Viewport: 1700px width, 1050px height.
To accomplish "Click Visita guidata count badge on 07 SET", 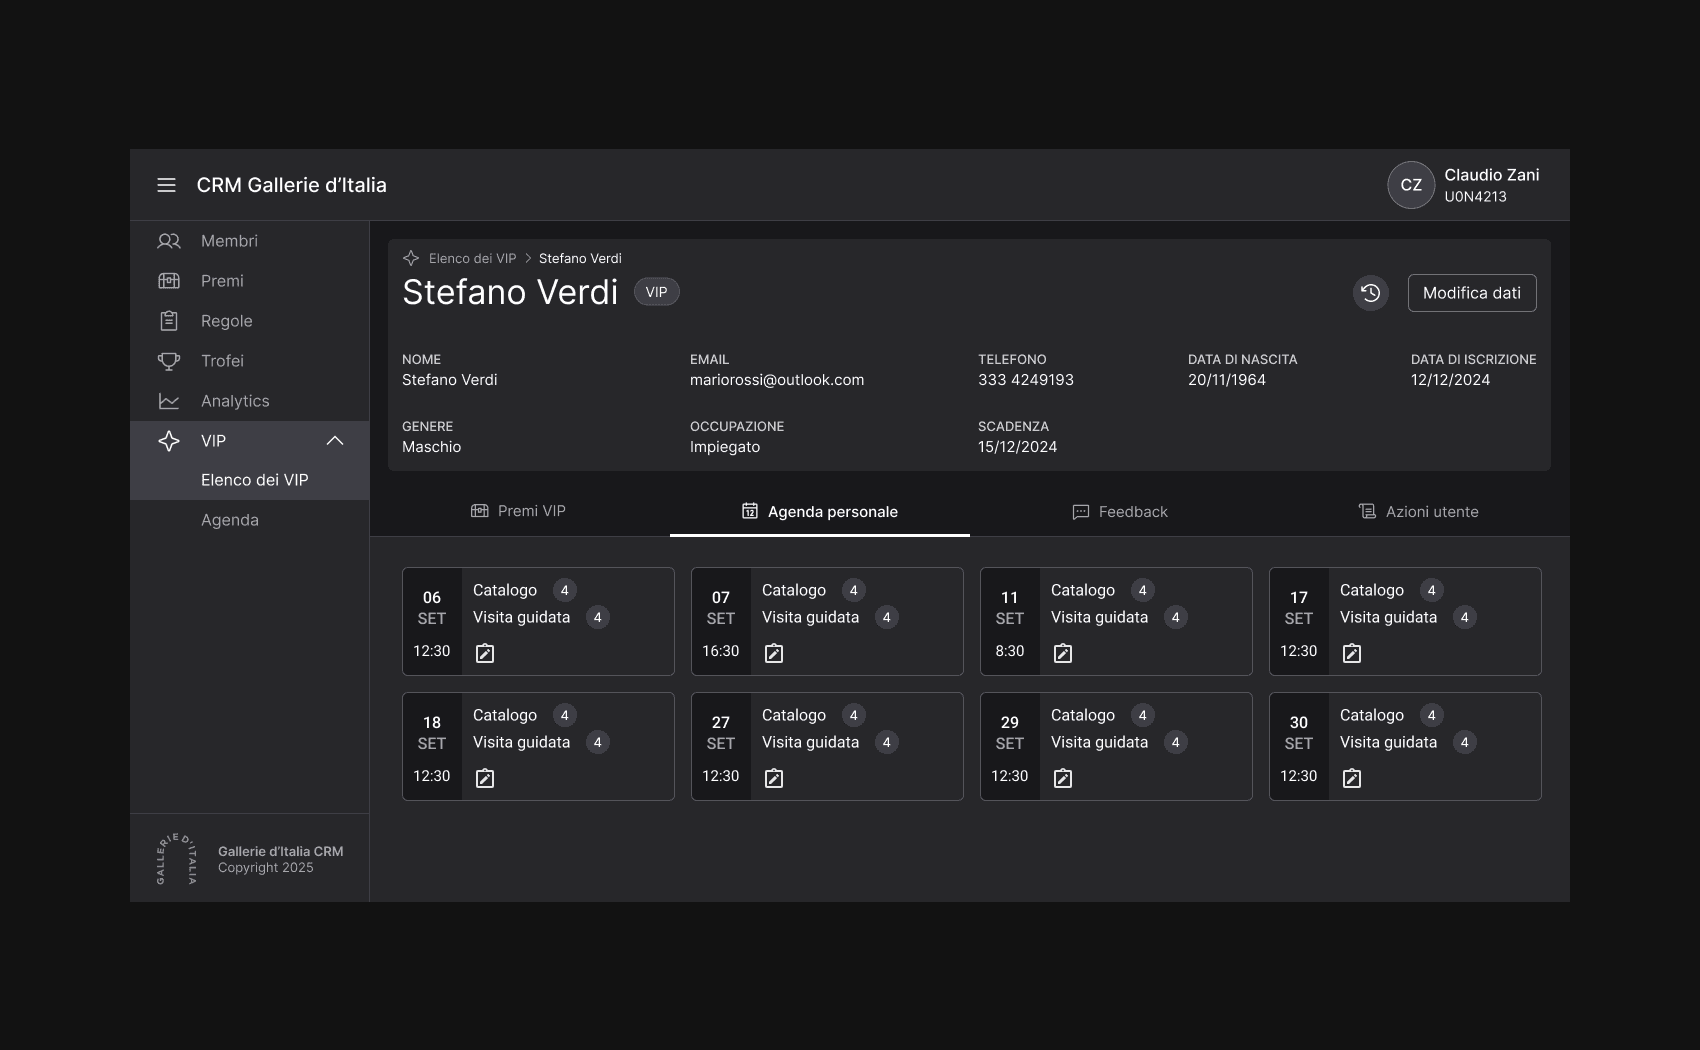I will [x=887, y=617].
